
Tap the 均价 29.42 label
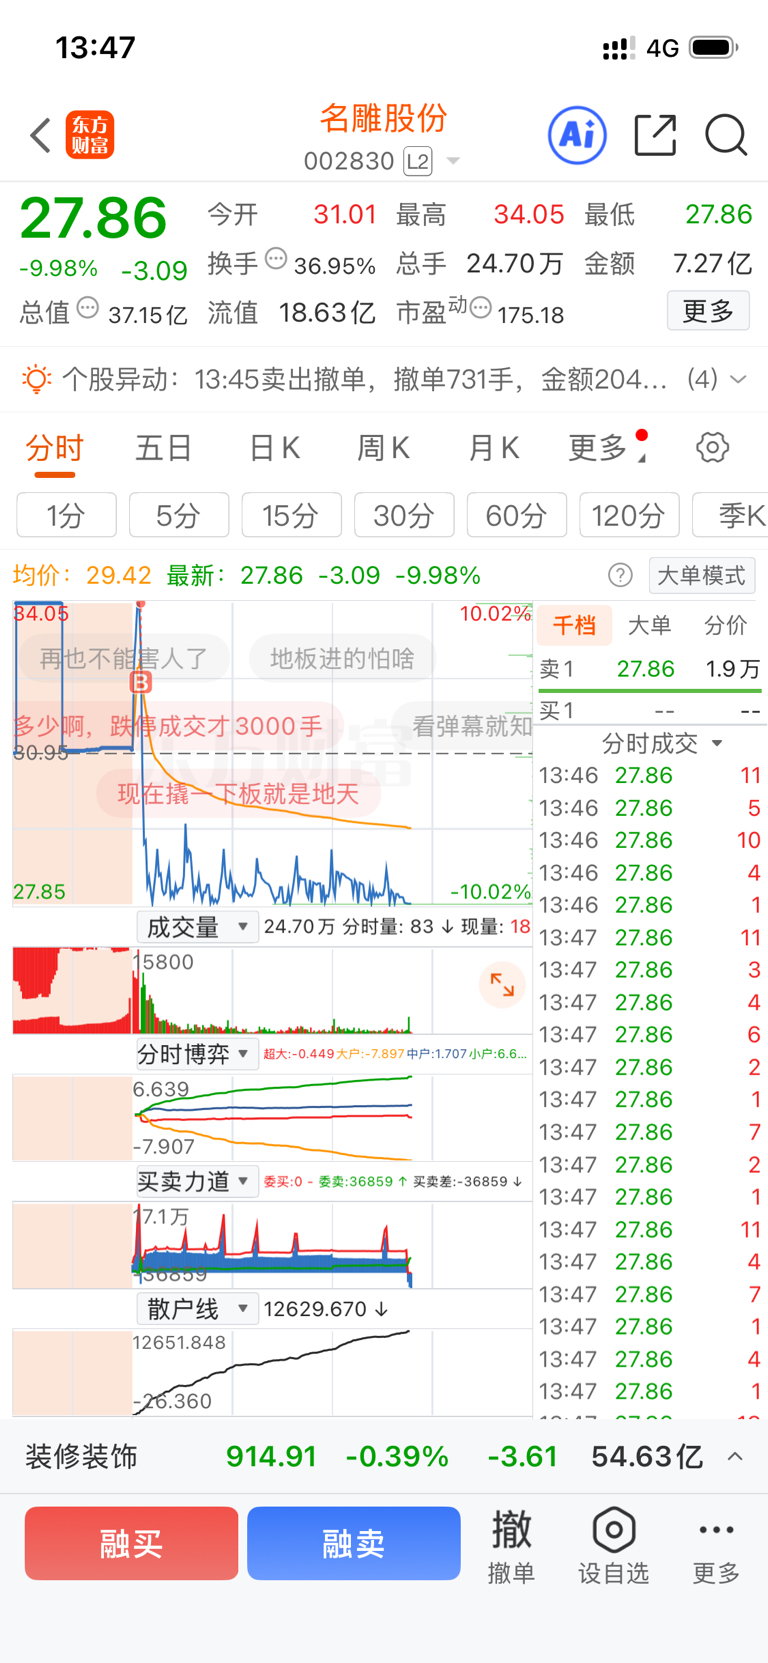(x=82, y=575)
